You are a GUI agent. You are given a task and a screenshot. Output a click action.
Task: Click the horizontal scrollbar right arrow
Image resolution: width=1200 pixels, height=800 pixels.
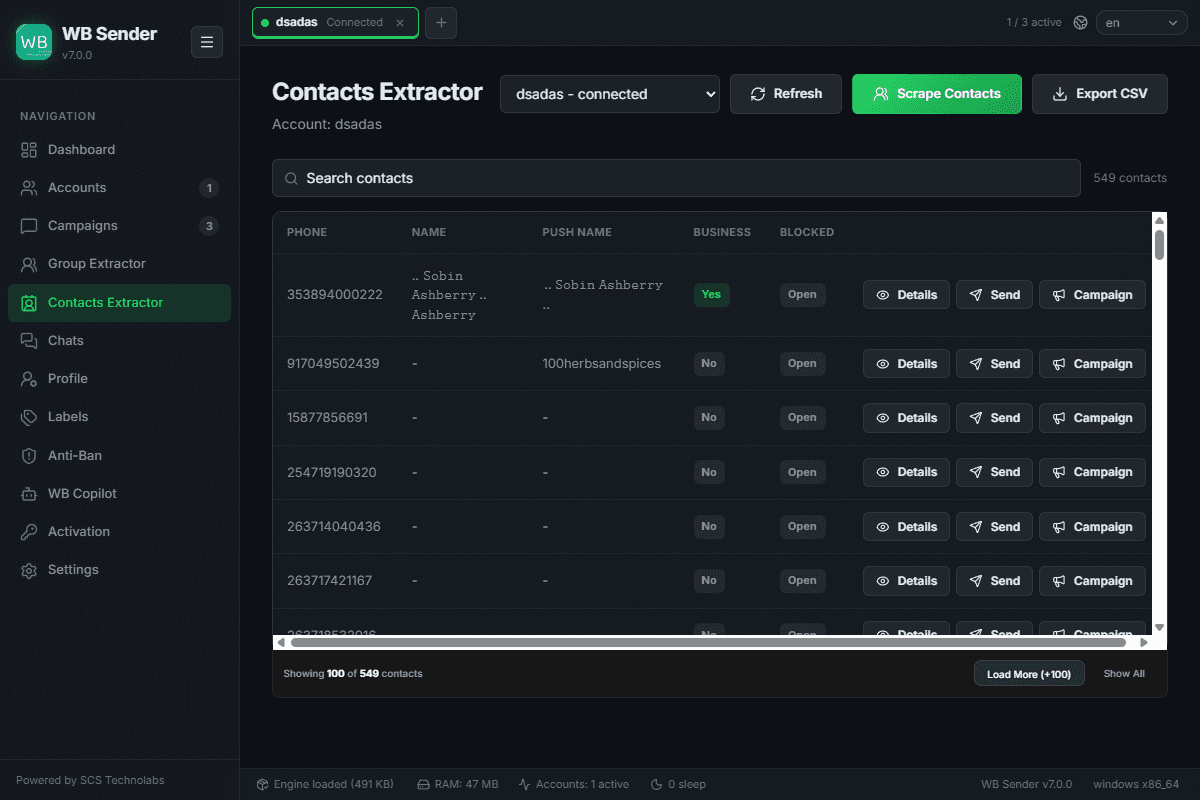pos(1144,643)
